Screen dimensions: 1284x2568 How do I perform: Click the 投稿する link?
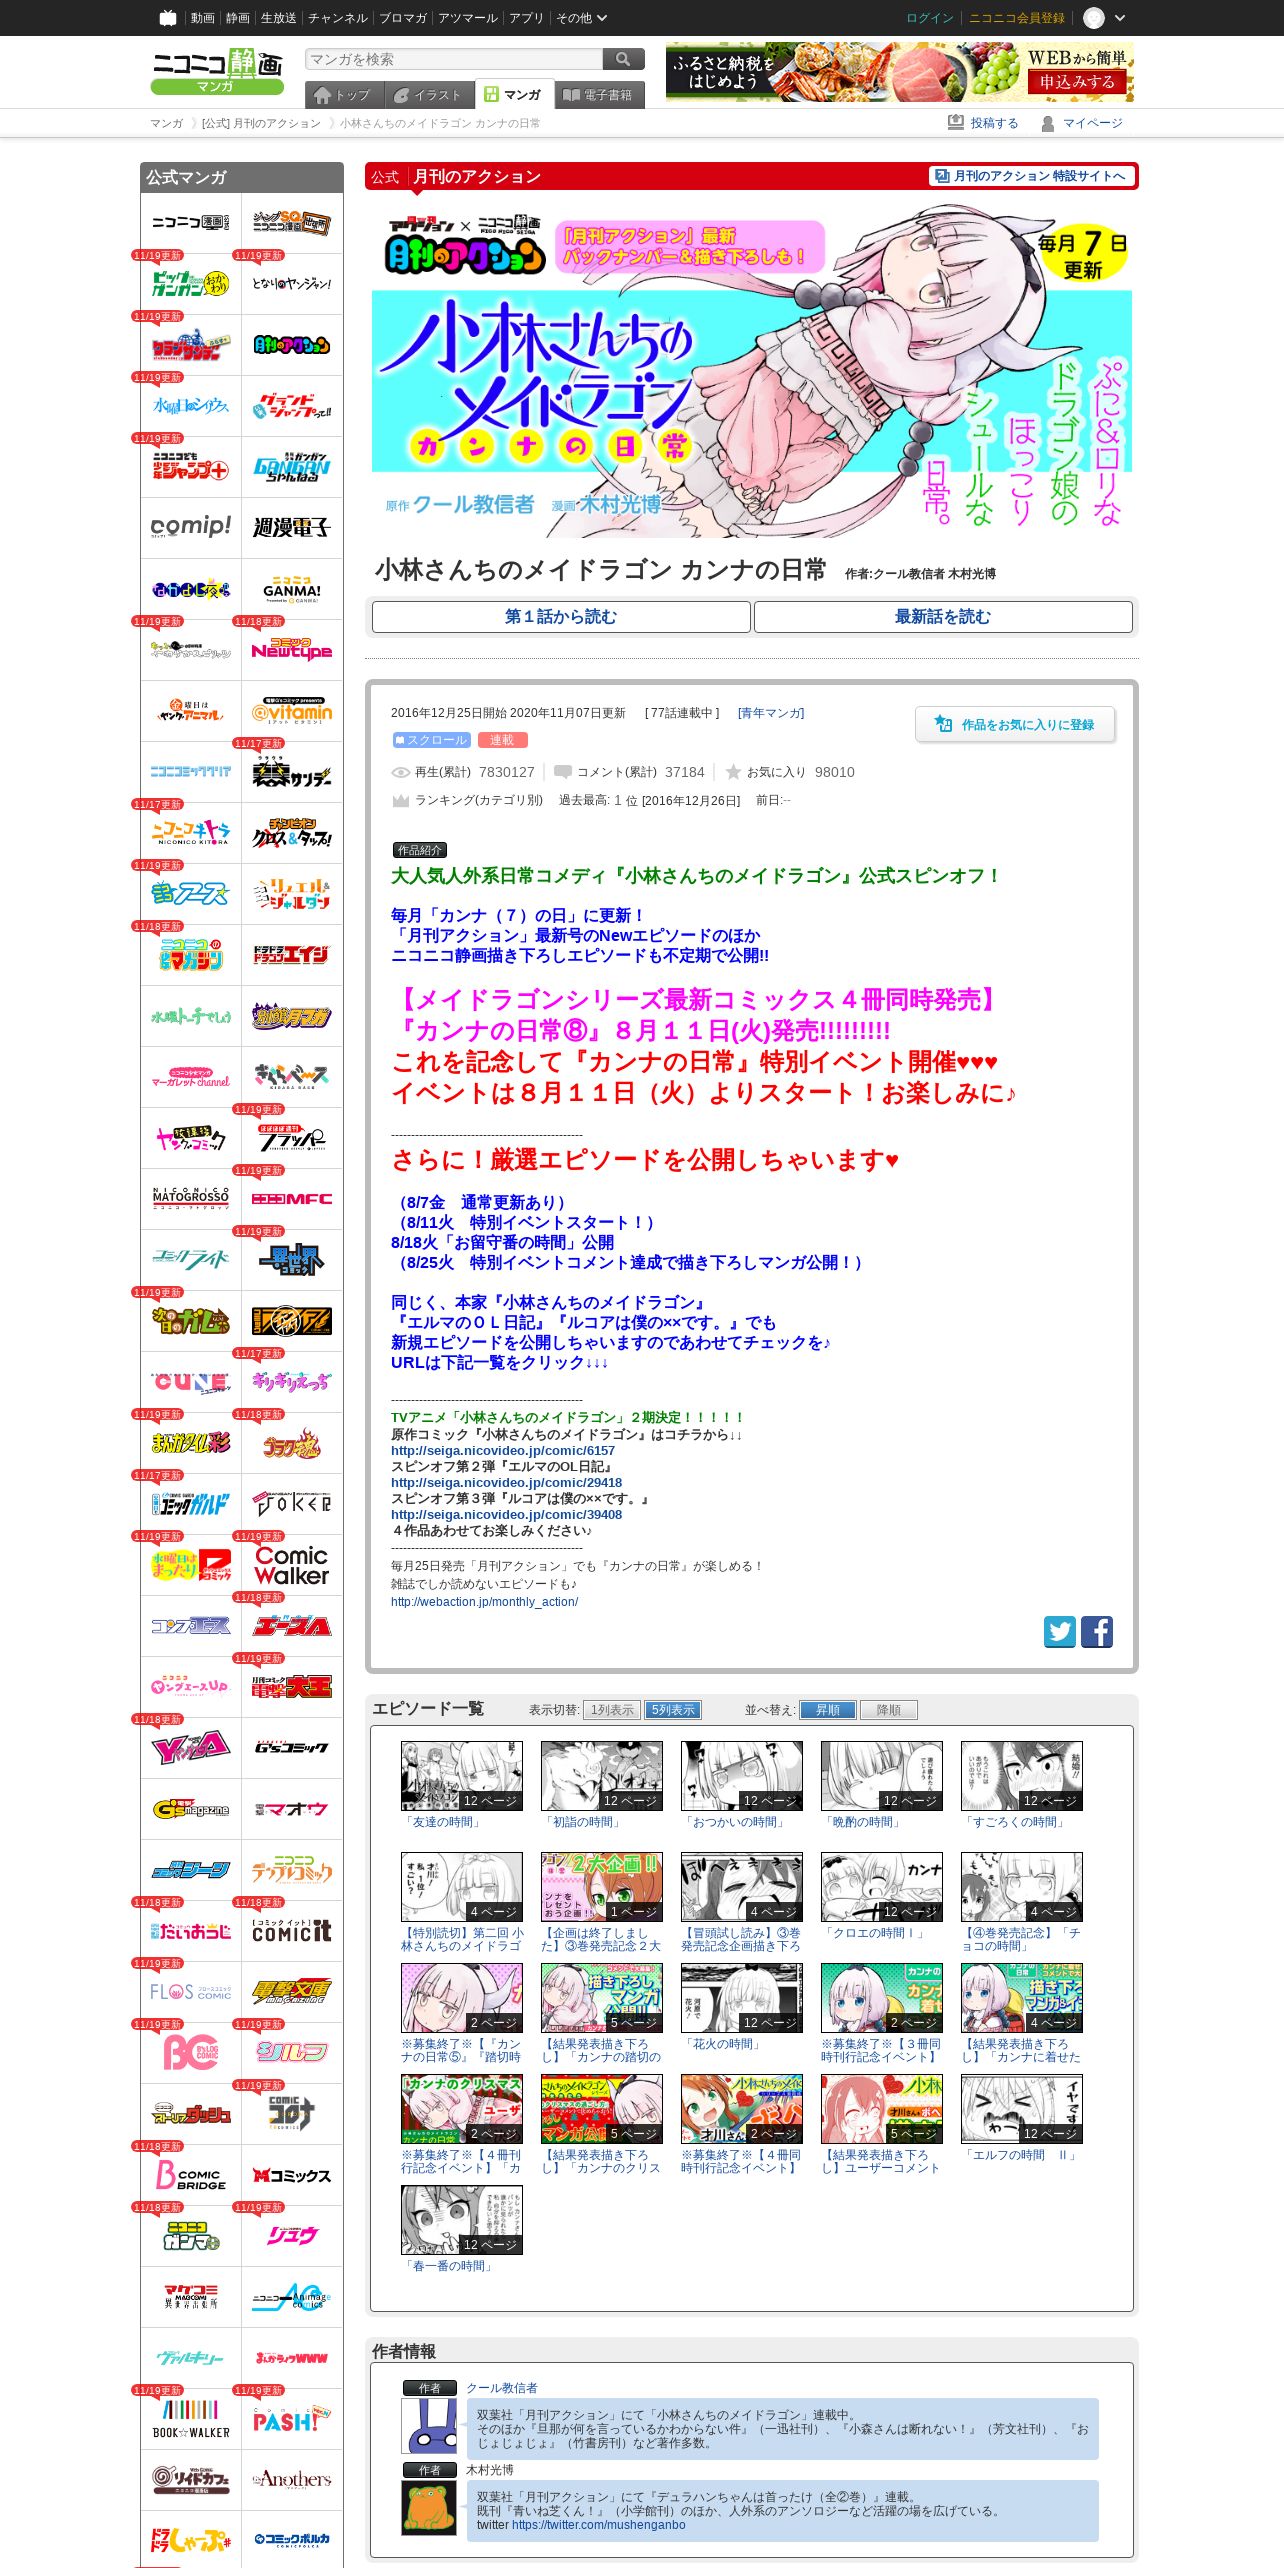pos(984,123)
